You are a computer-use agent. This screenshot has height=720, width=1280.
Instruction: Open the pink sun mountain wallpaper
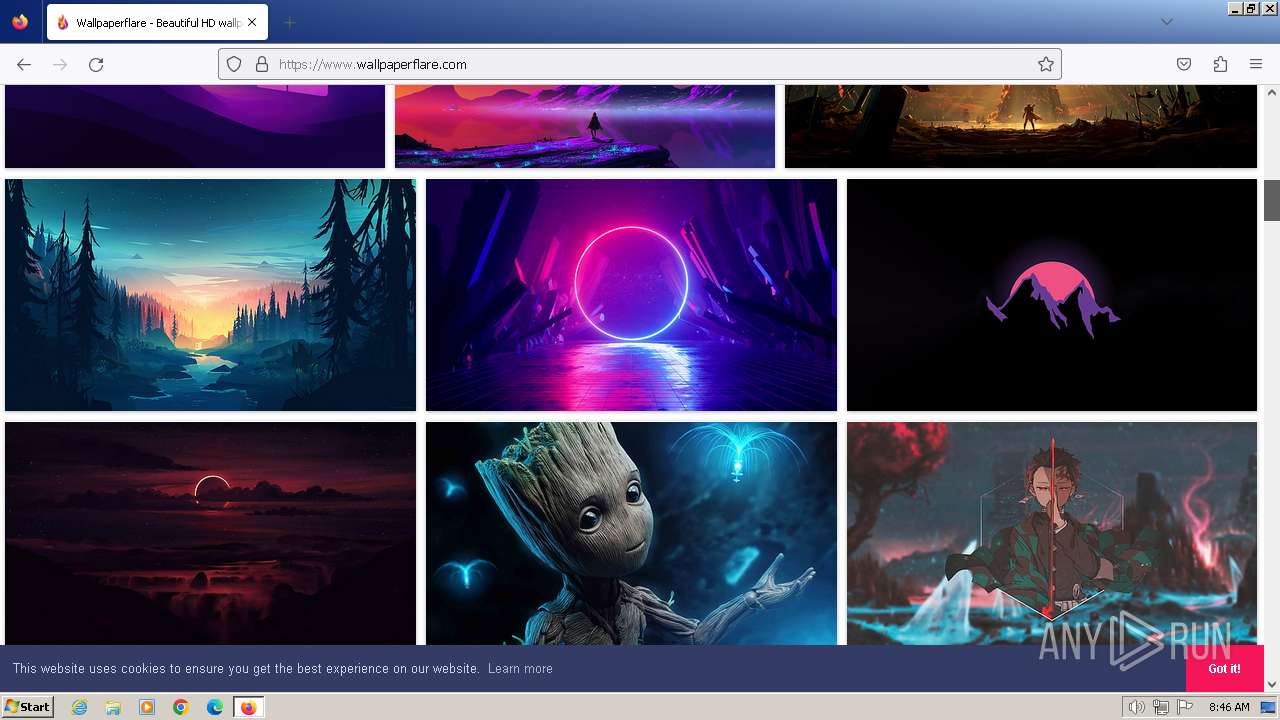click(1052, 295)
